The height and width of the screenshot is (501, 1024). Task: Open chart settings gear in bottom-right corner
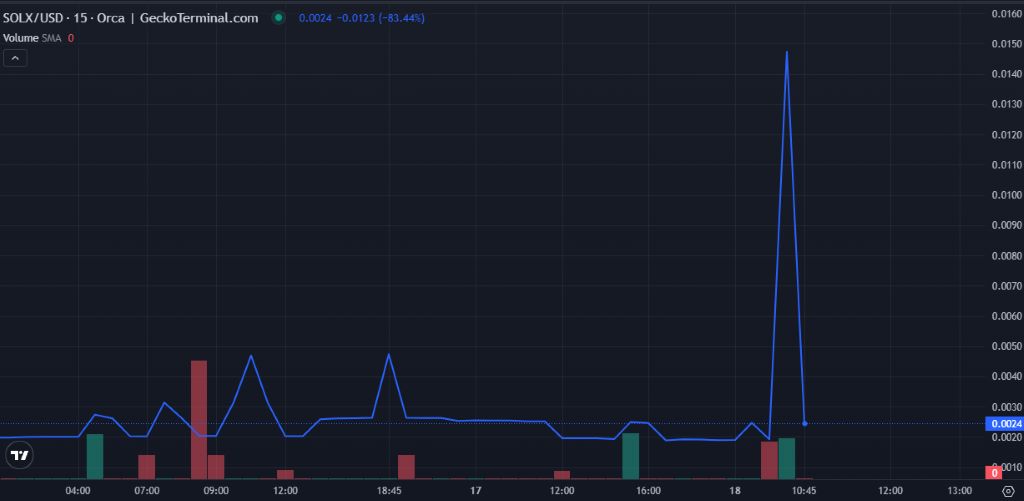(1006, 491)
